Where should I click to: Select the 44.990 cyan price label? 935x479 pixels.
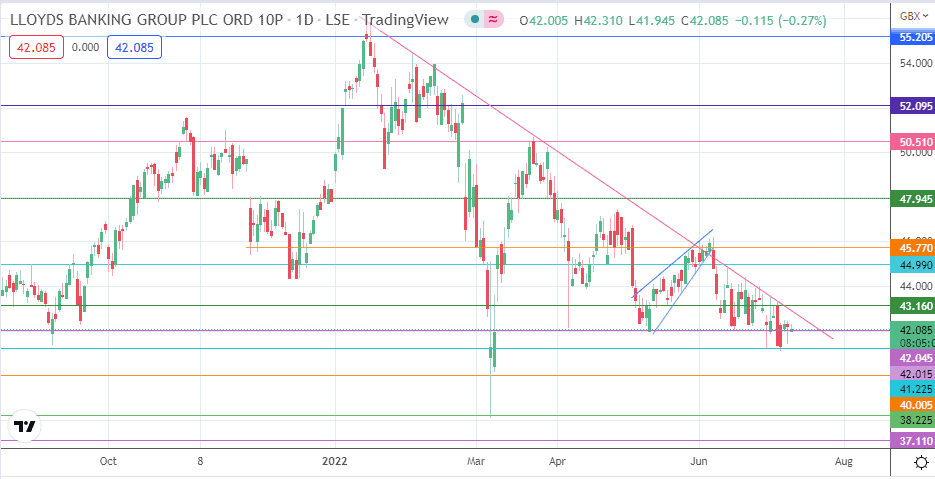coord(912,264)
